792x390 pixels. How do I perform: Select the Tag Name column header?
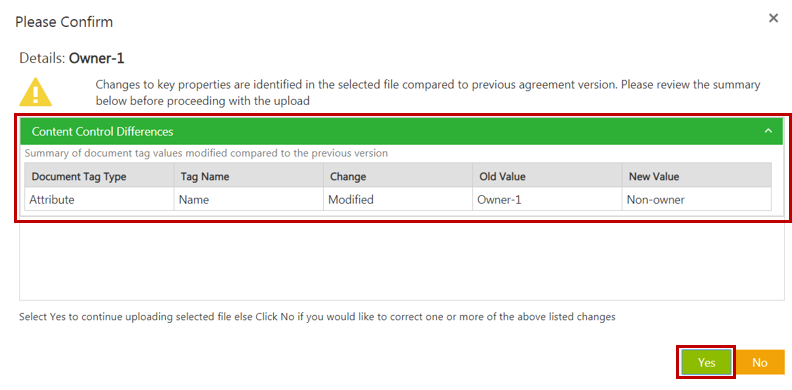point(249,176)
